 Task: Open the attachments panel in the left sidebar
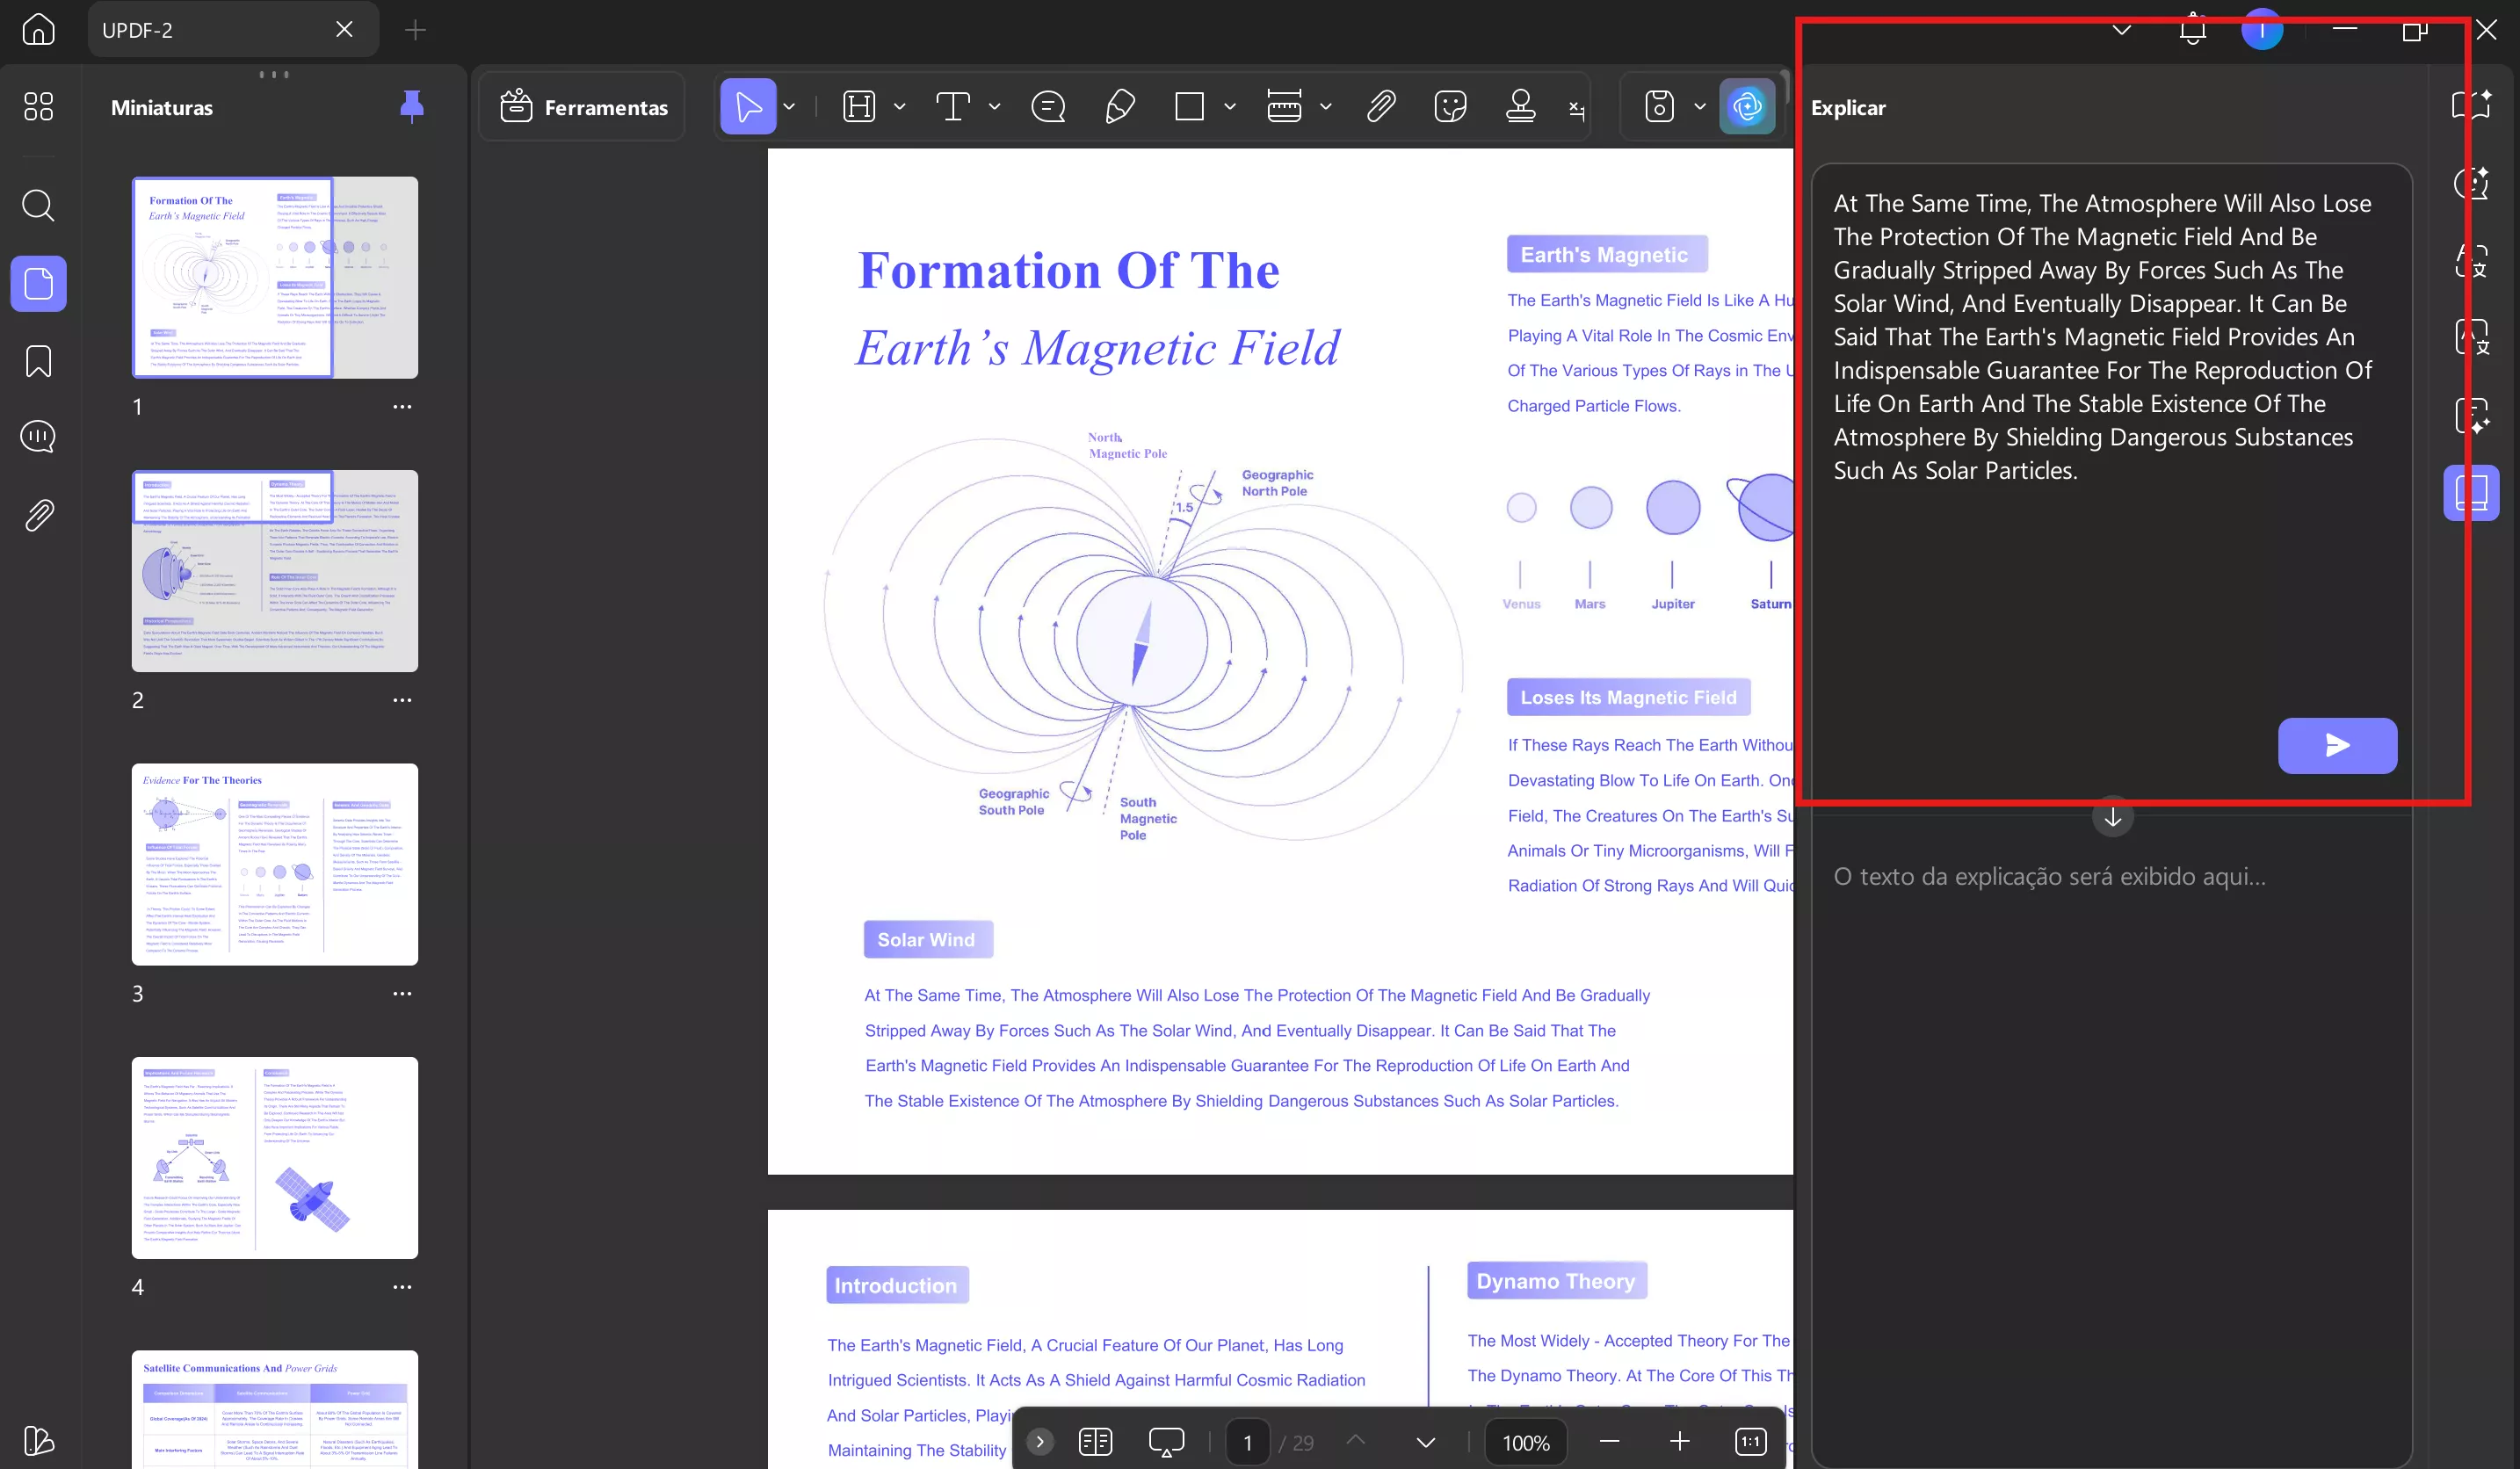38,515
